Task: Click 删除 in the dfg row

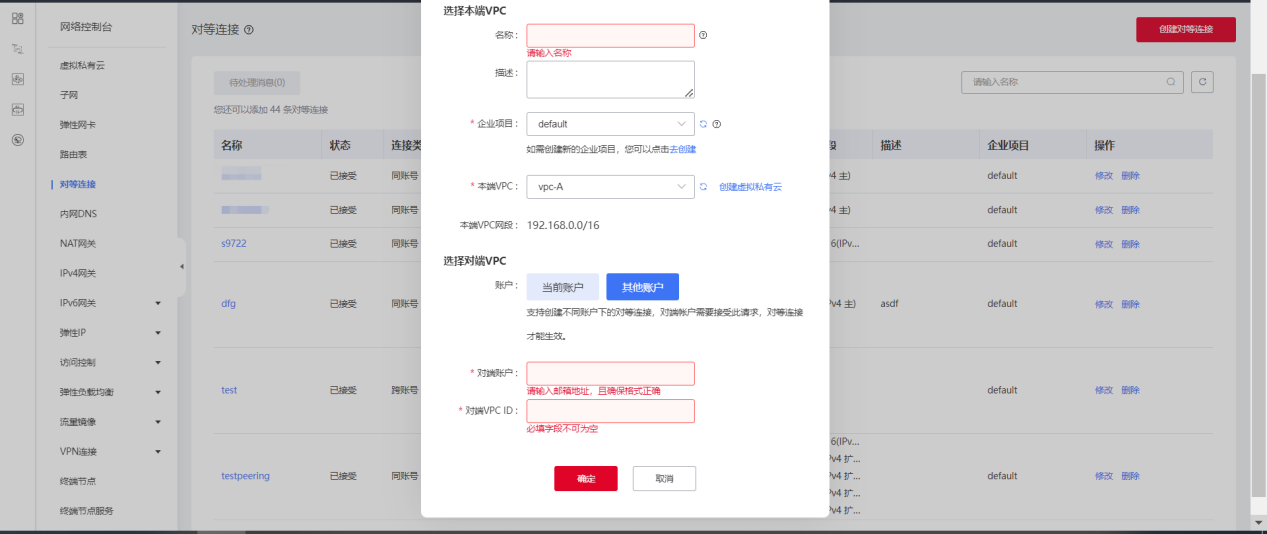Action: 1130,304
